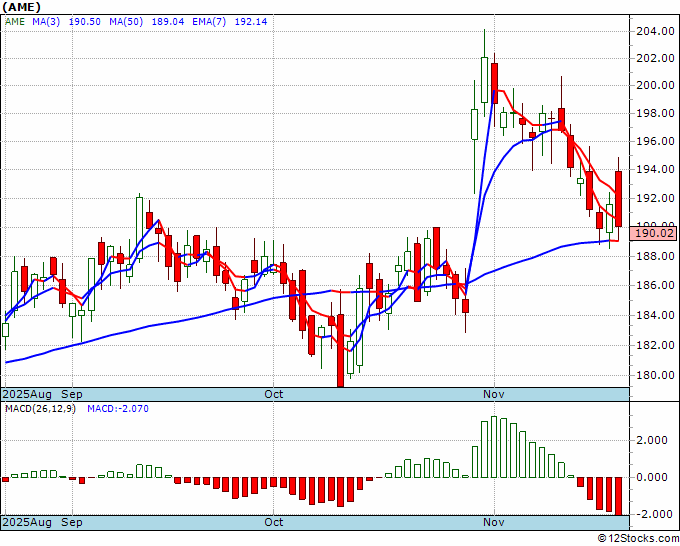Click the 196.00 price axis label

655,141
